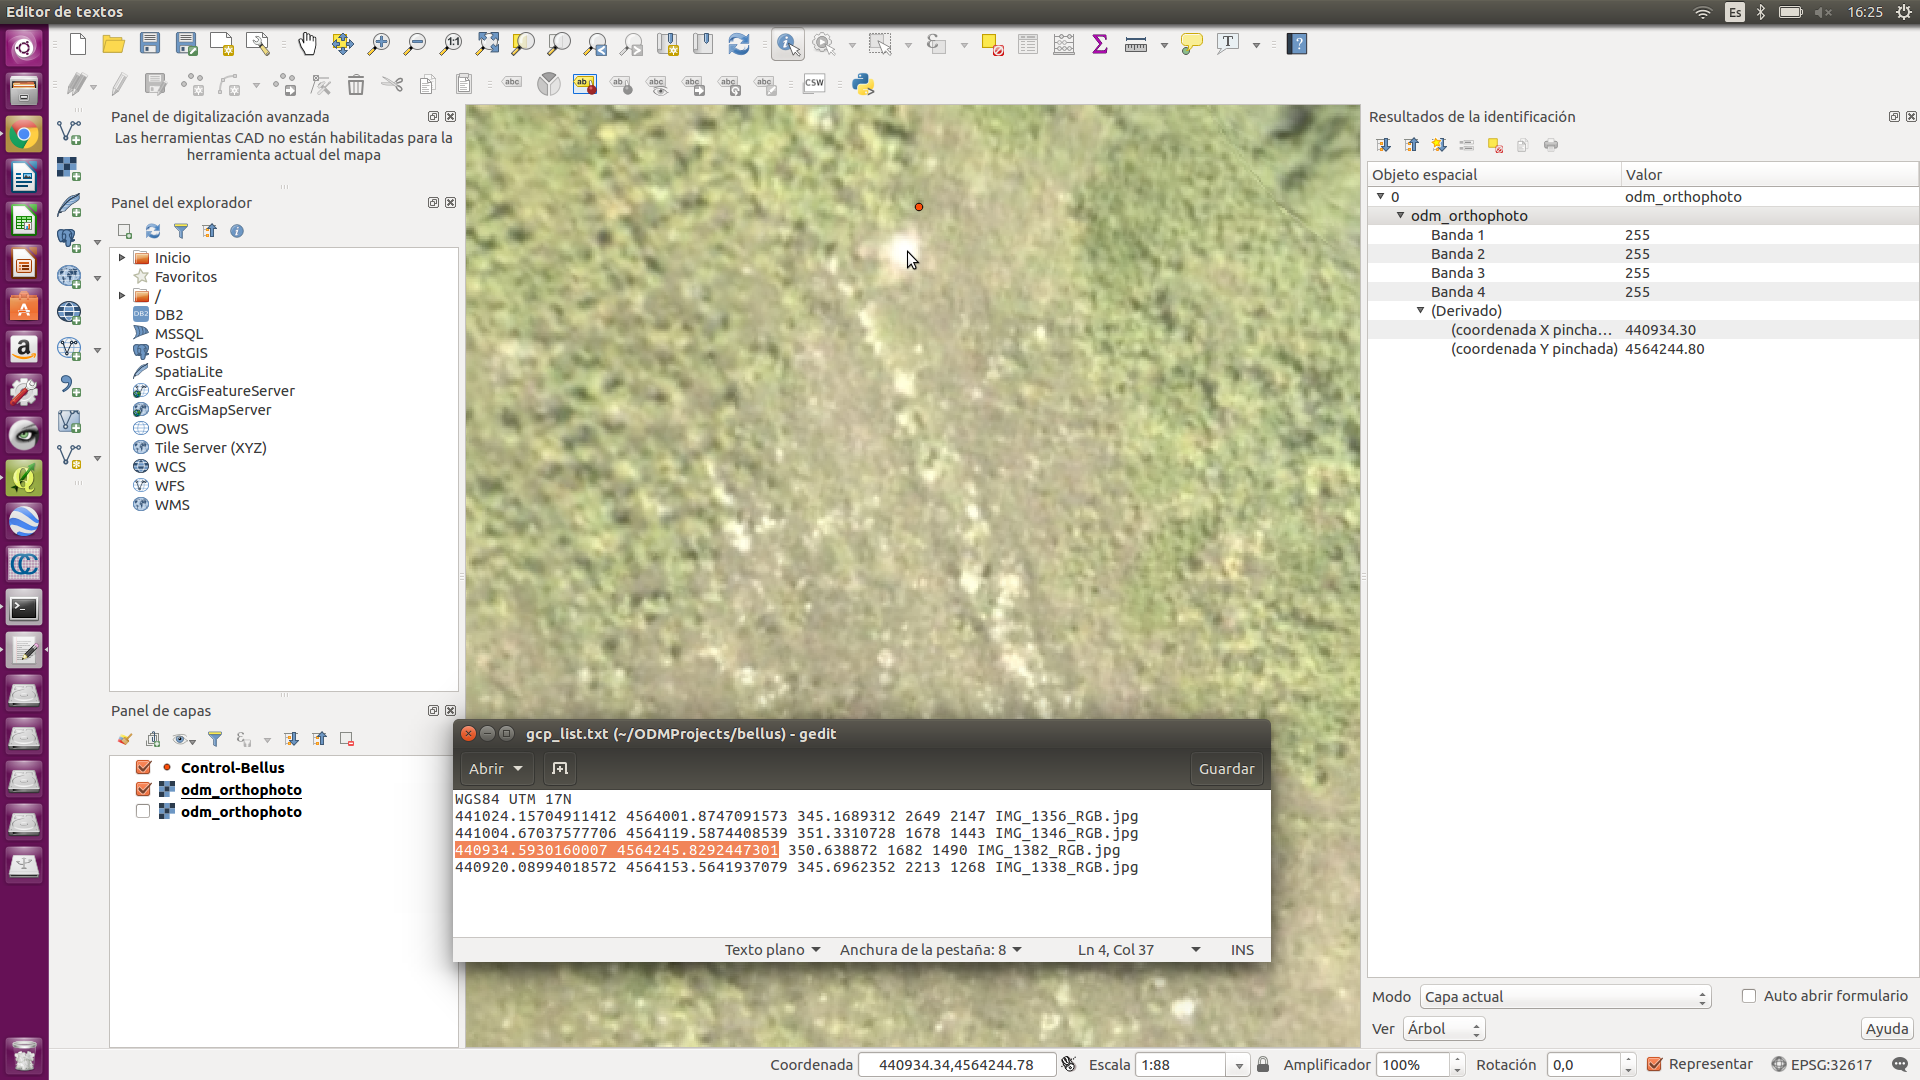Open the Texto plano syntax menu

(x=772, y=950)
